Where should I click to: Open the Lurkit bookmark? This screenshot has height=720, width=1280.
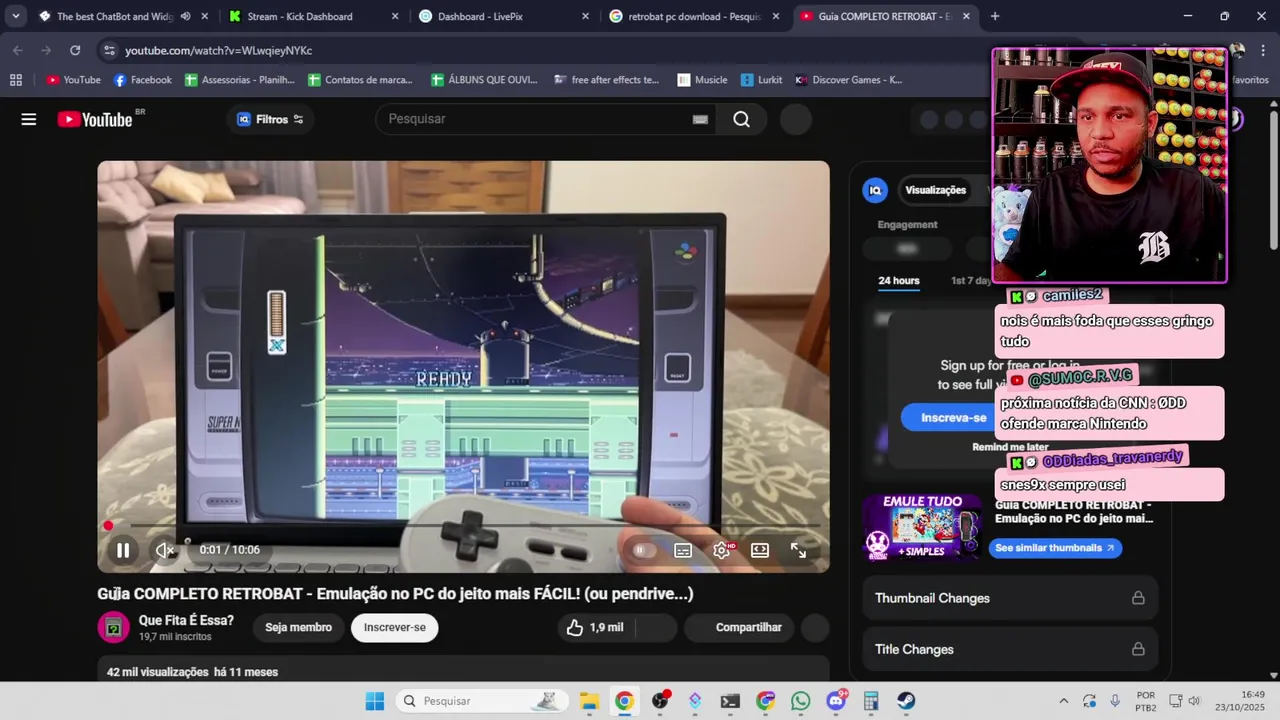pos(761,80)
